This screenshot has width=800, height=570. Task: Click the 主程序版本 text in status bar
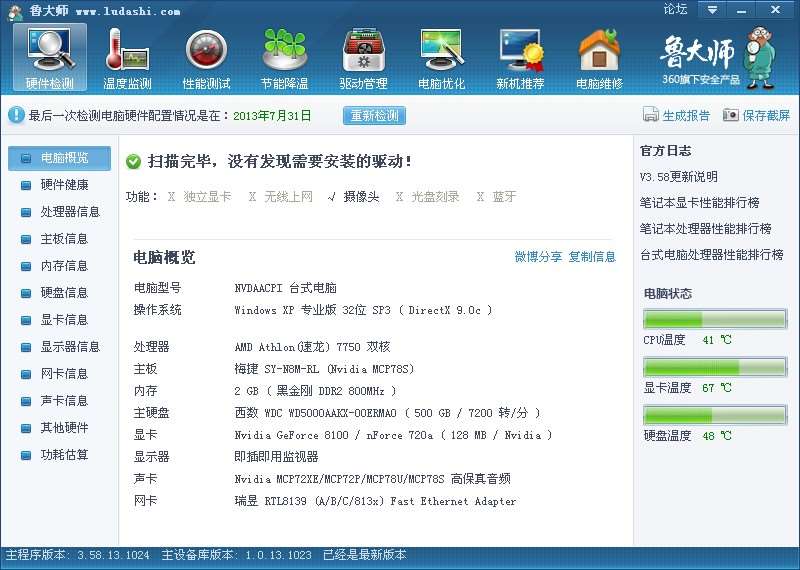point(78,555)
